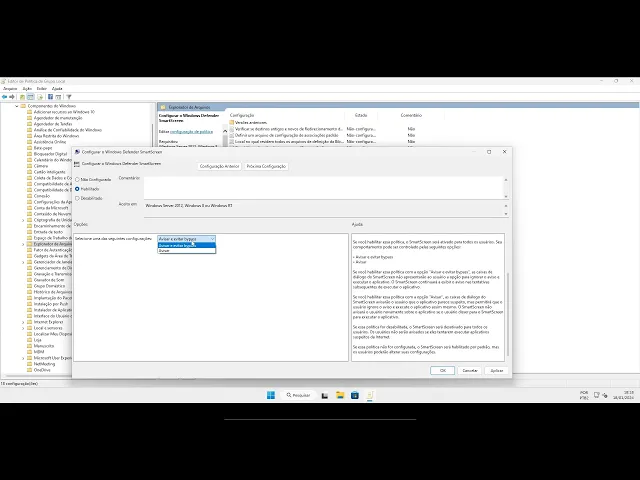Select the Gravador de Som tree item

[x=49, y=280]
